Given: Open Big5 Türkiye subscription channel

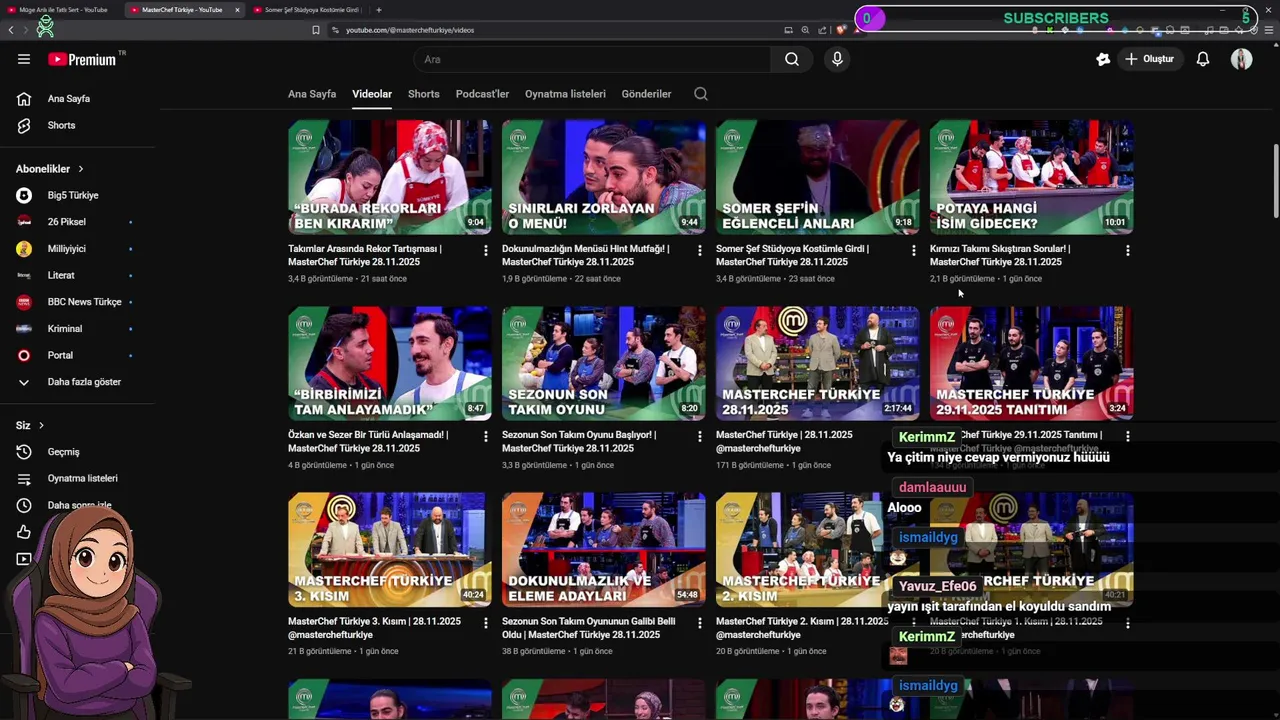Looking at the screenshot, I should point(73,195).
